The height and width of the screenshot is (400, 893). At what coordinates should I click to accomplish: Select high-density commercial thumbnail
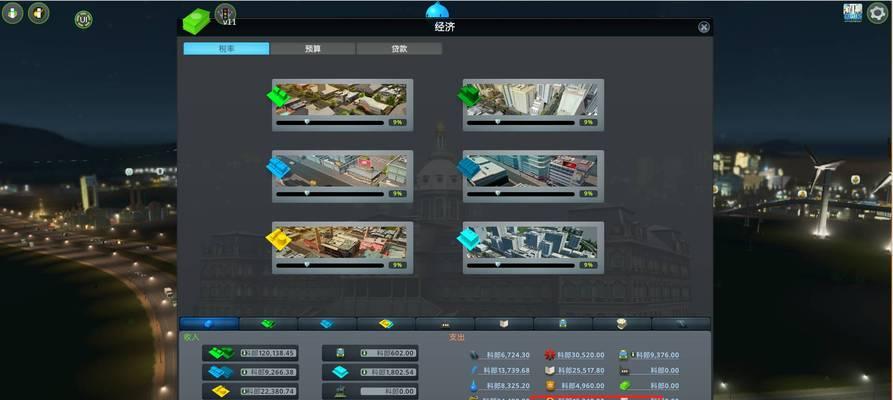tap(532, 172)
